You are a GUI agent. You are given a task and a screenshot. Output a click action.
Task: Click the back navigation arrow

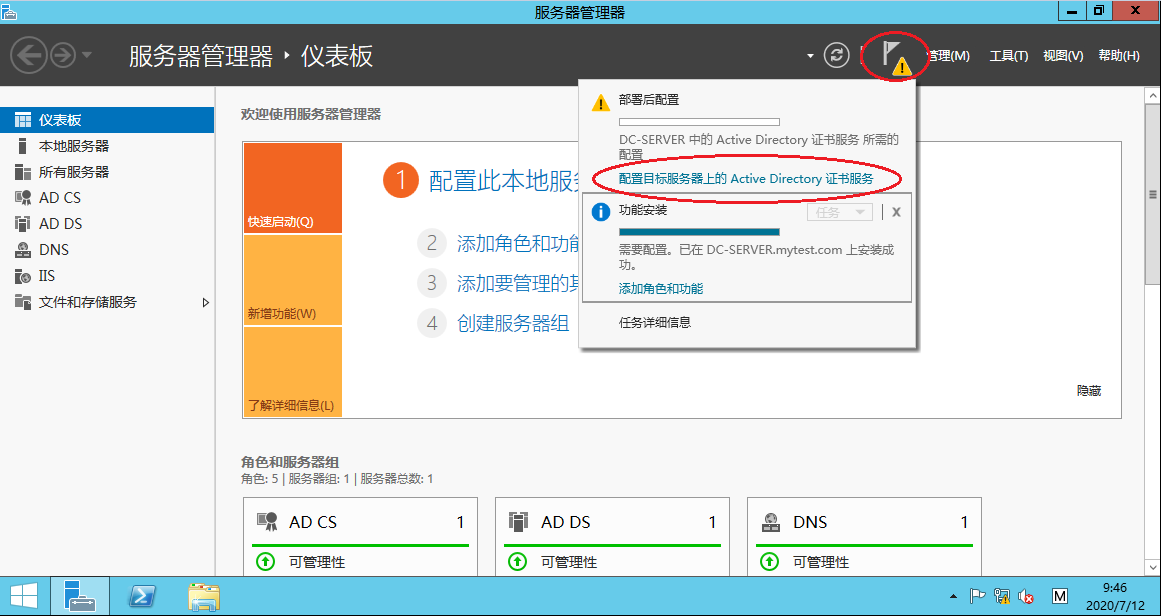point(29,56)
